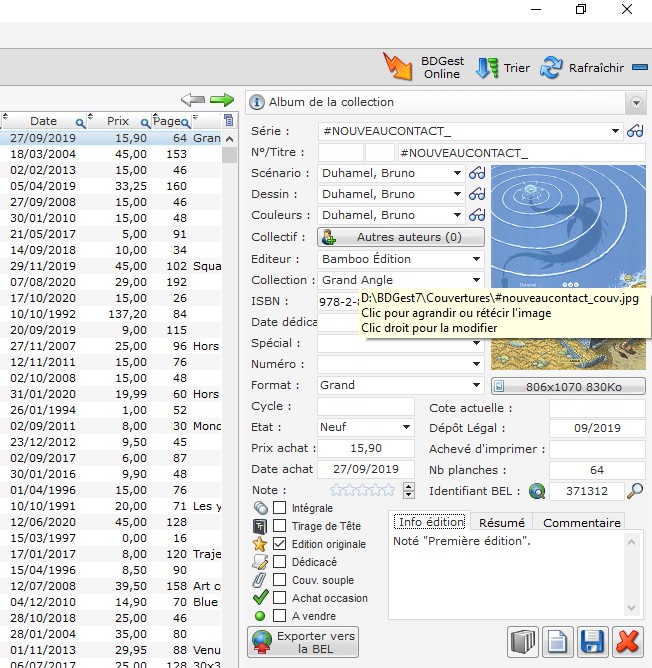This screenshot has width=652, height=668.
Task: Click the blue minus icon beside Rafraîchir
Action: 640,67
